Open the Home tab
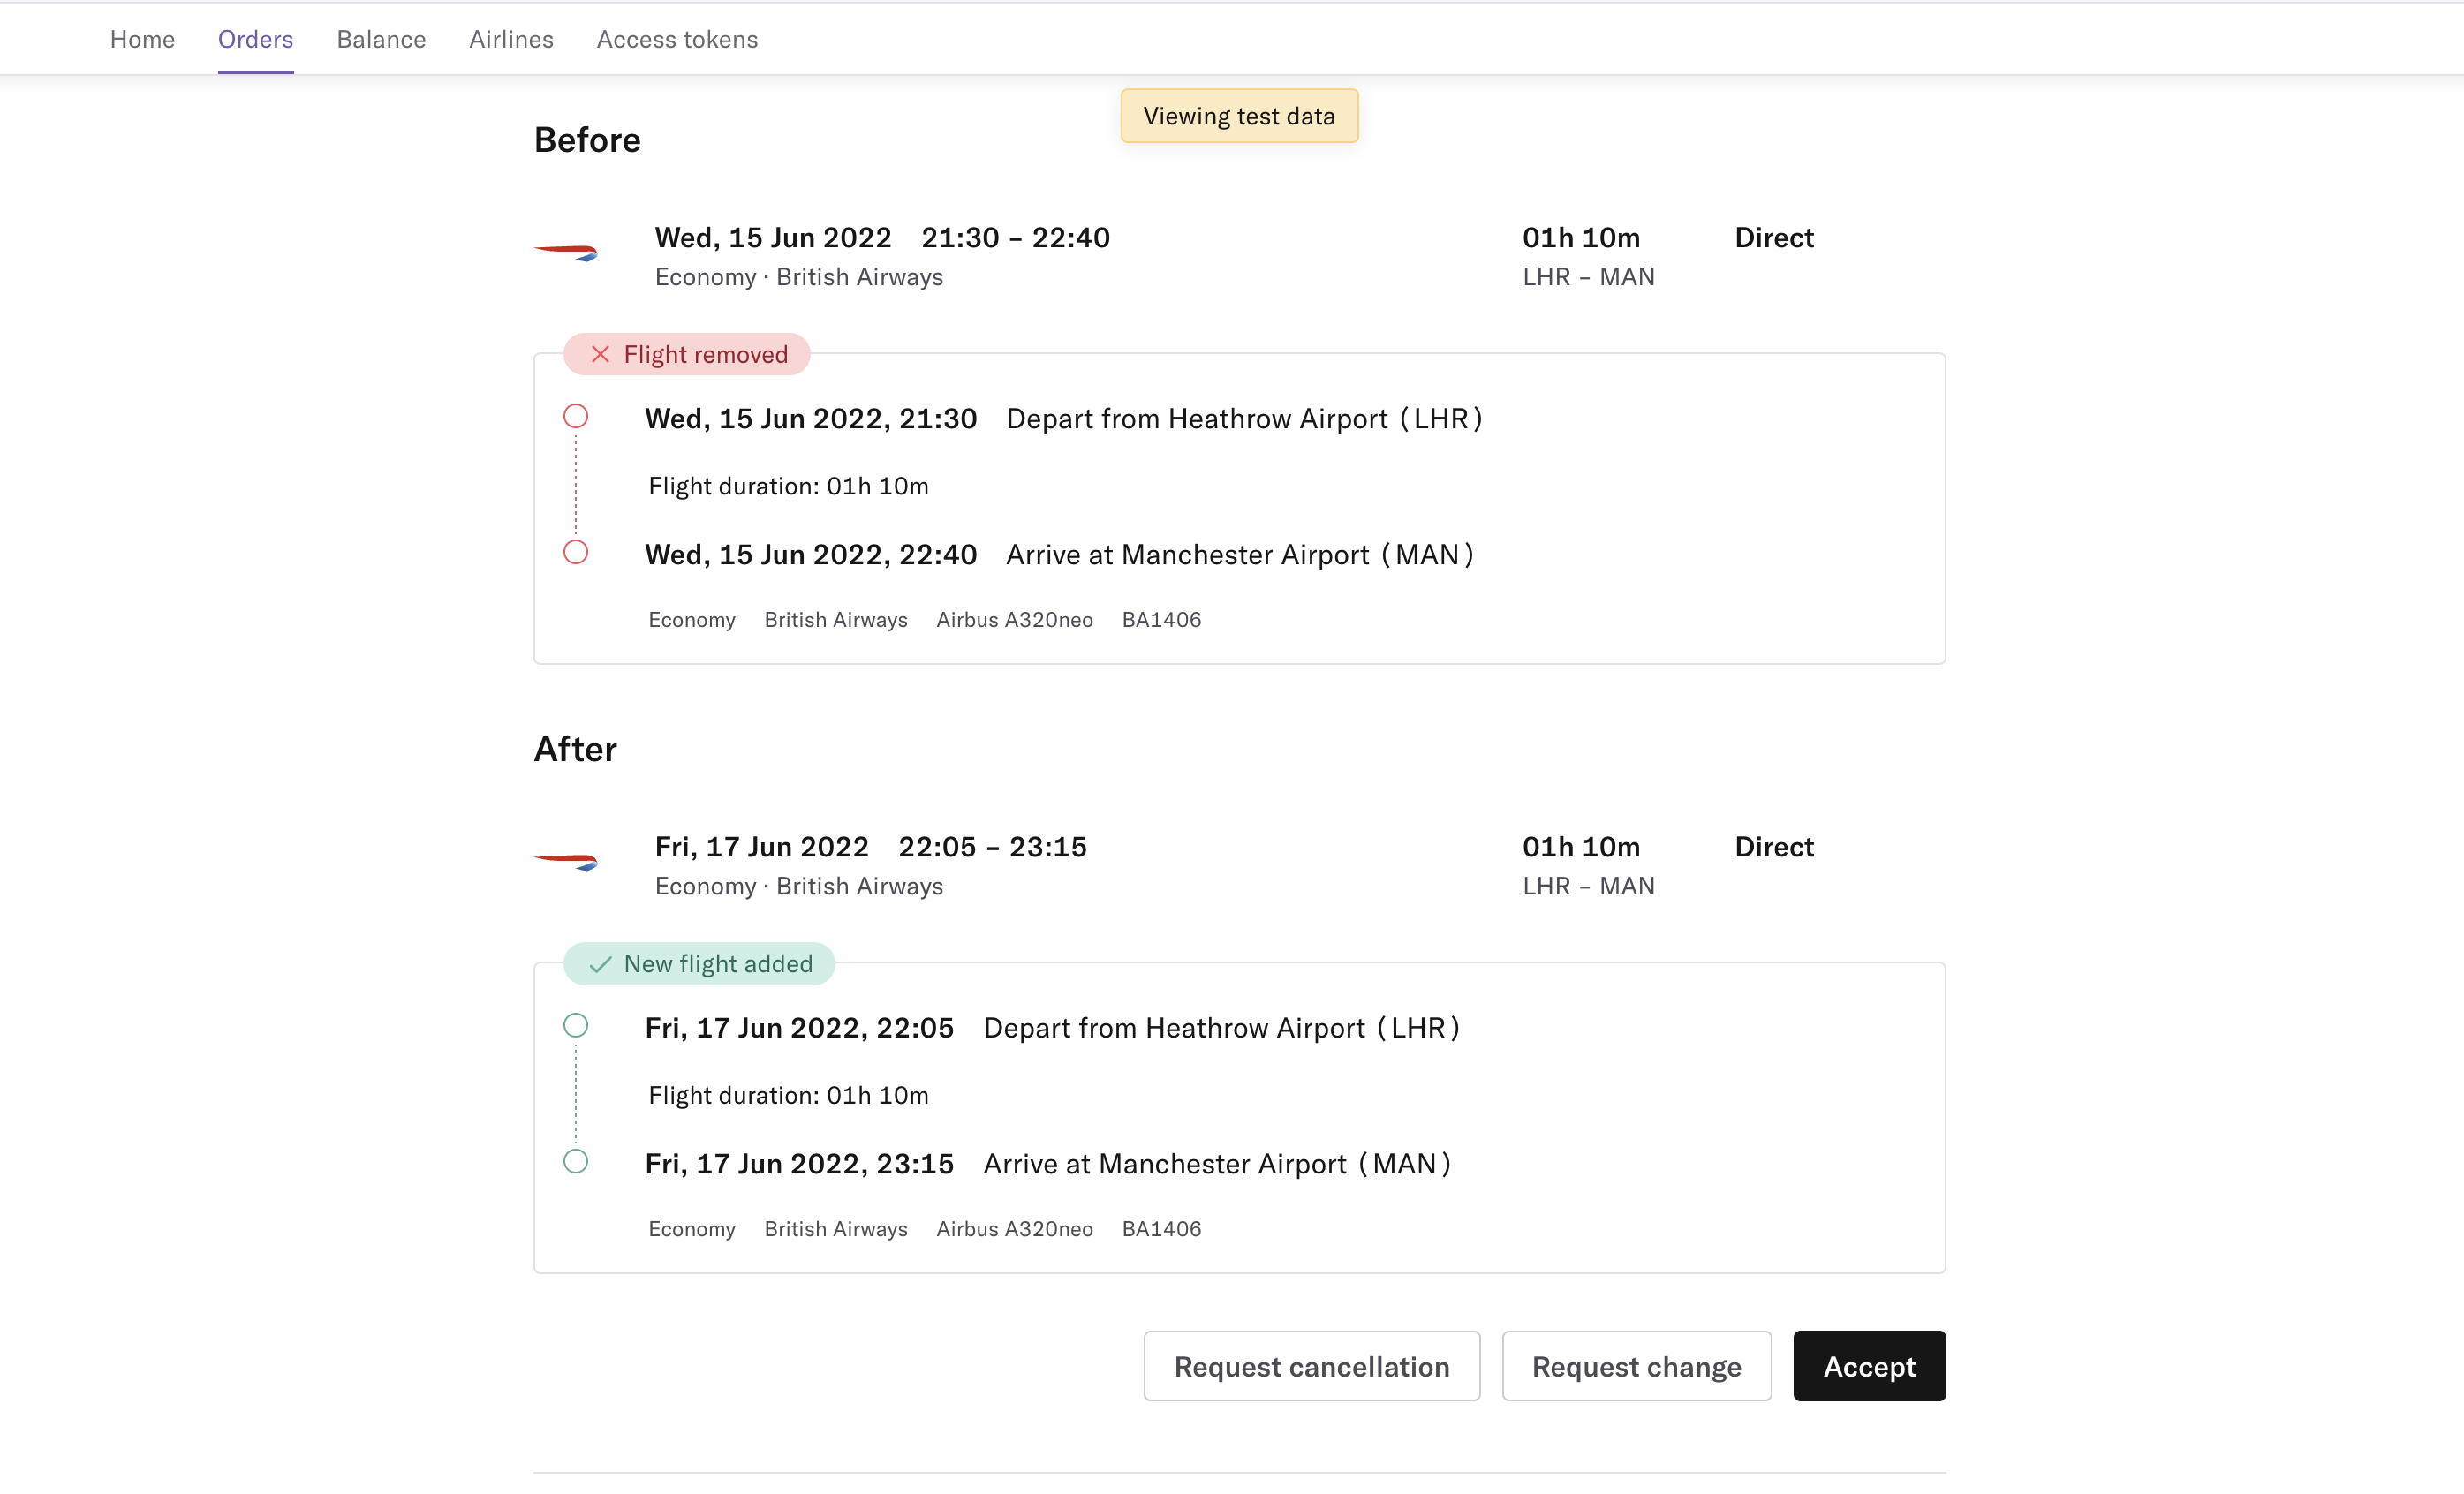Image resolution: width=2464 pixels, height=1494 pixels. (142, 39)
